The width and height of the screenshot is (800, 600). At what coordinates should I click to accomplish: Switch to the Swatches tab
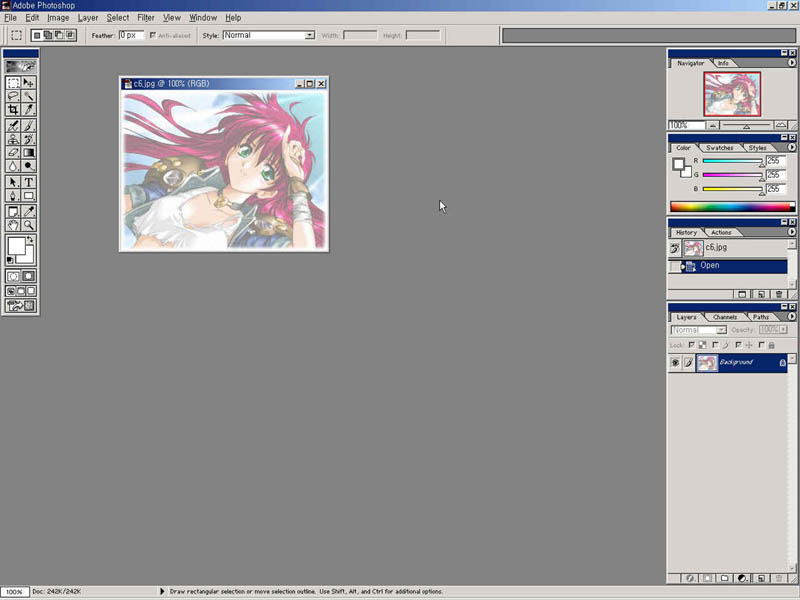click(x=719, y=147)
